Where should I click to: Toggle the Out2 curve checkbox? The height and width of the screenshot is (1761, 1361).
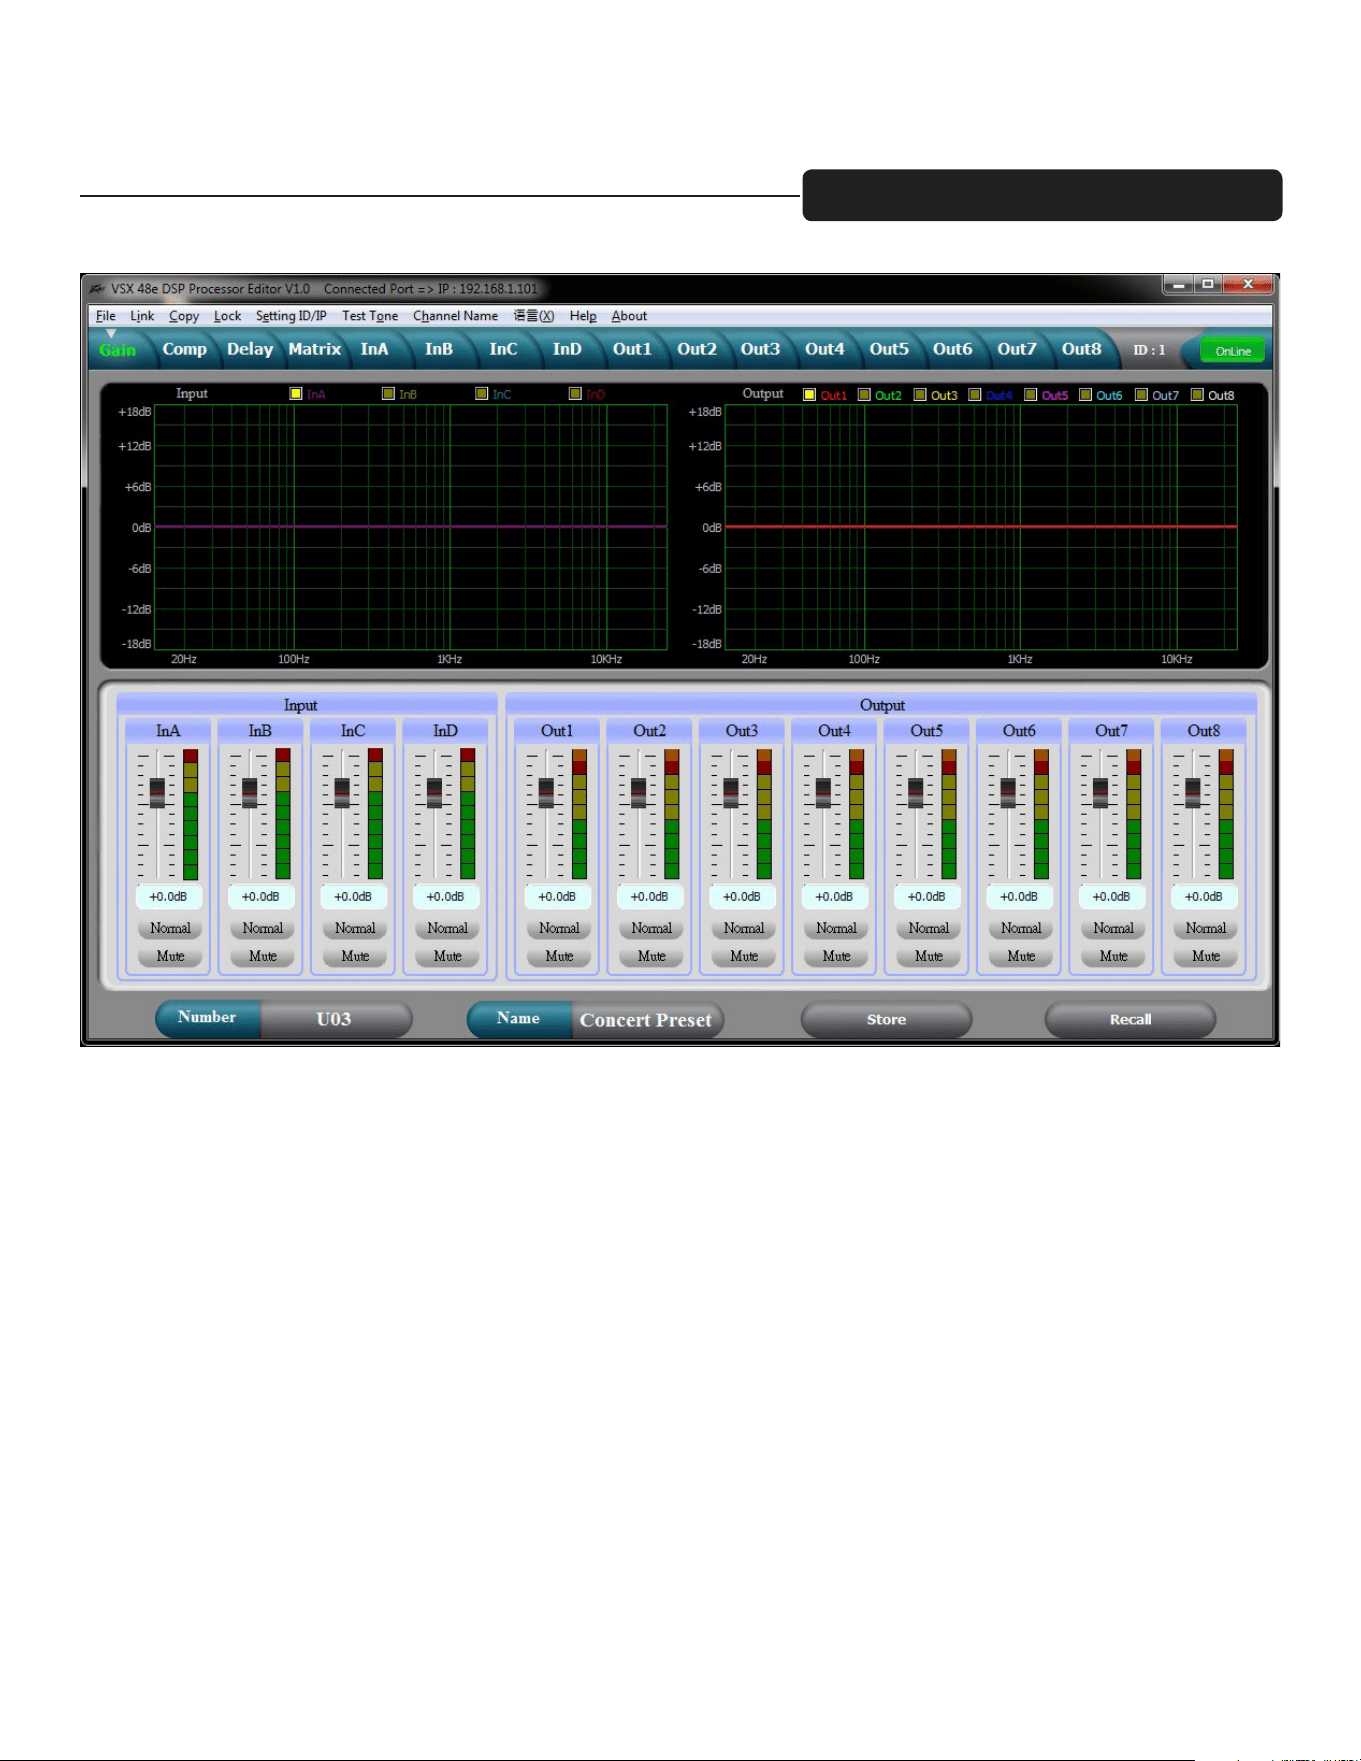[x=865, y=395]
